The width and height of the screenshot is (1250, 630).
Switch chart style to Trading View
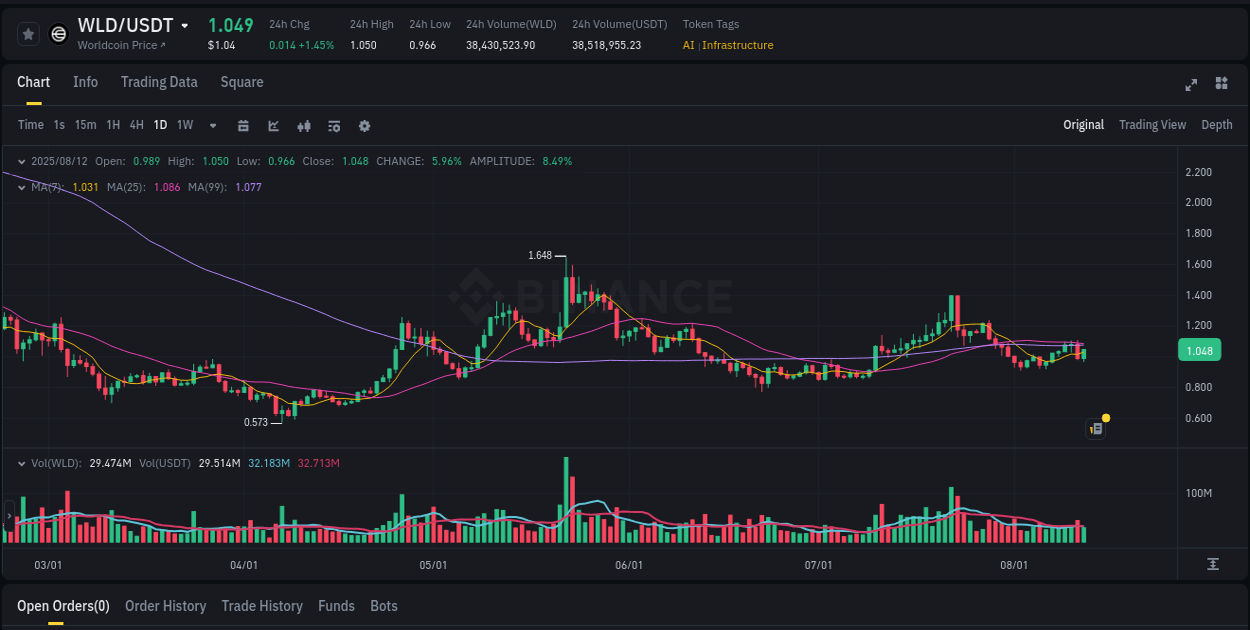pos(1152,125)
